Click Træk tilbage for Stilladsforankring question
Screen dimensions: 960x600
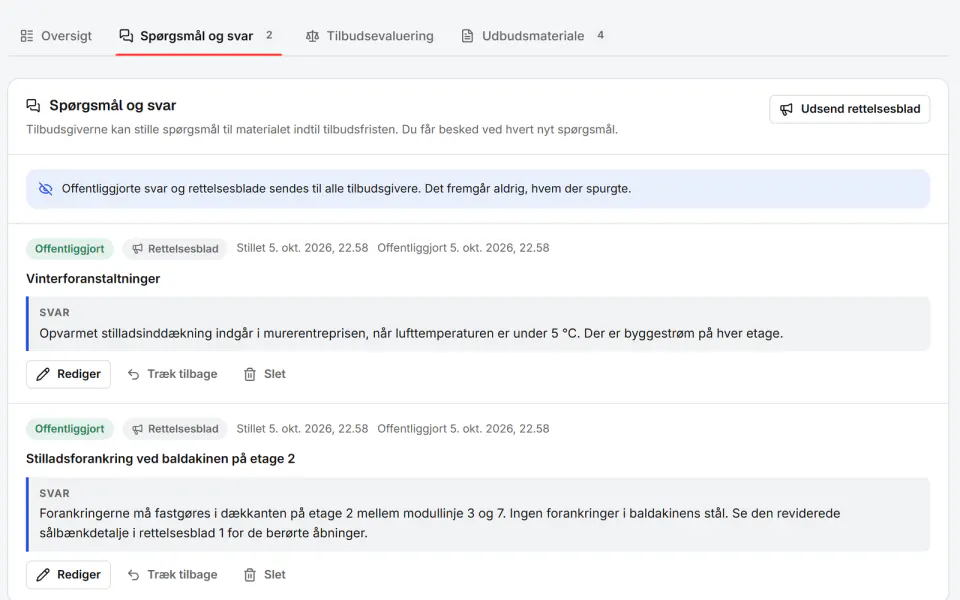172,575
